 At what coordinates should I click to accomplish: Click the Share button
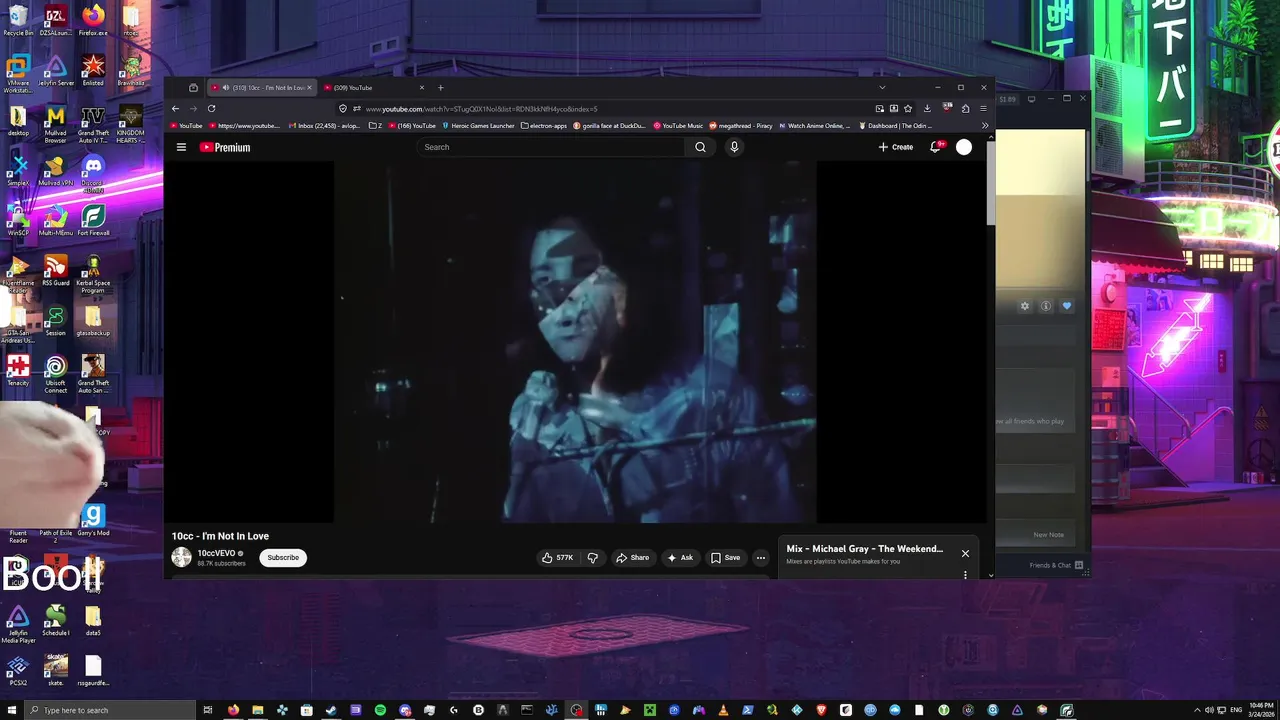pyautogui.click(x=633, y=558)
